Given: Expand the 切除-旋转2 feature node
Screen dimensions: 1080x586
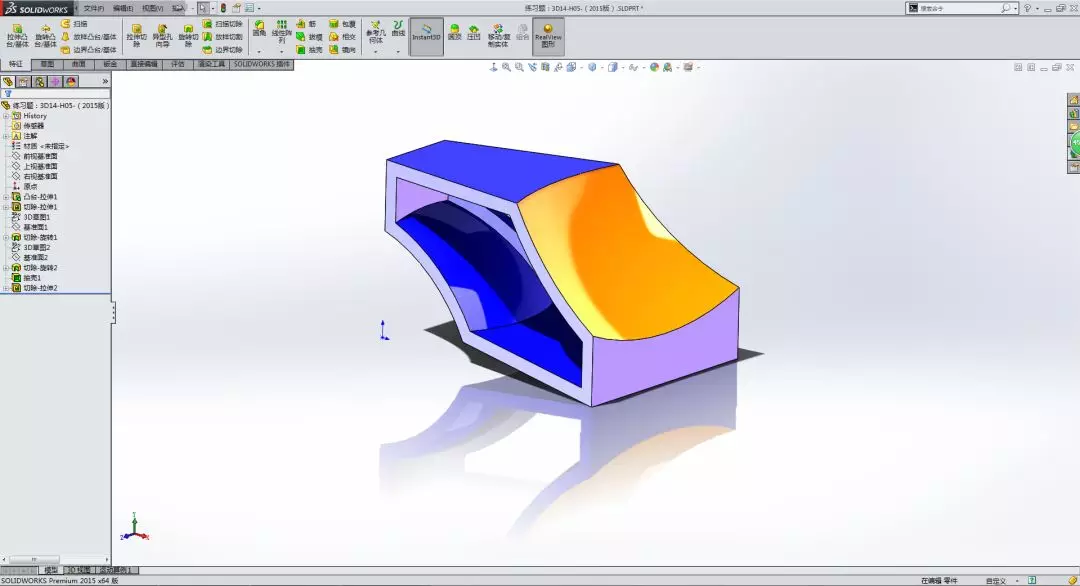Looking at the screenshot, I should point(6,267).
